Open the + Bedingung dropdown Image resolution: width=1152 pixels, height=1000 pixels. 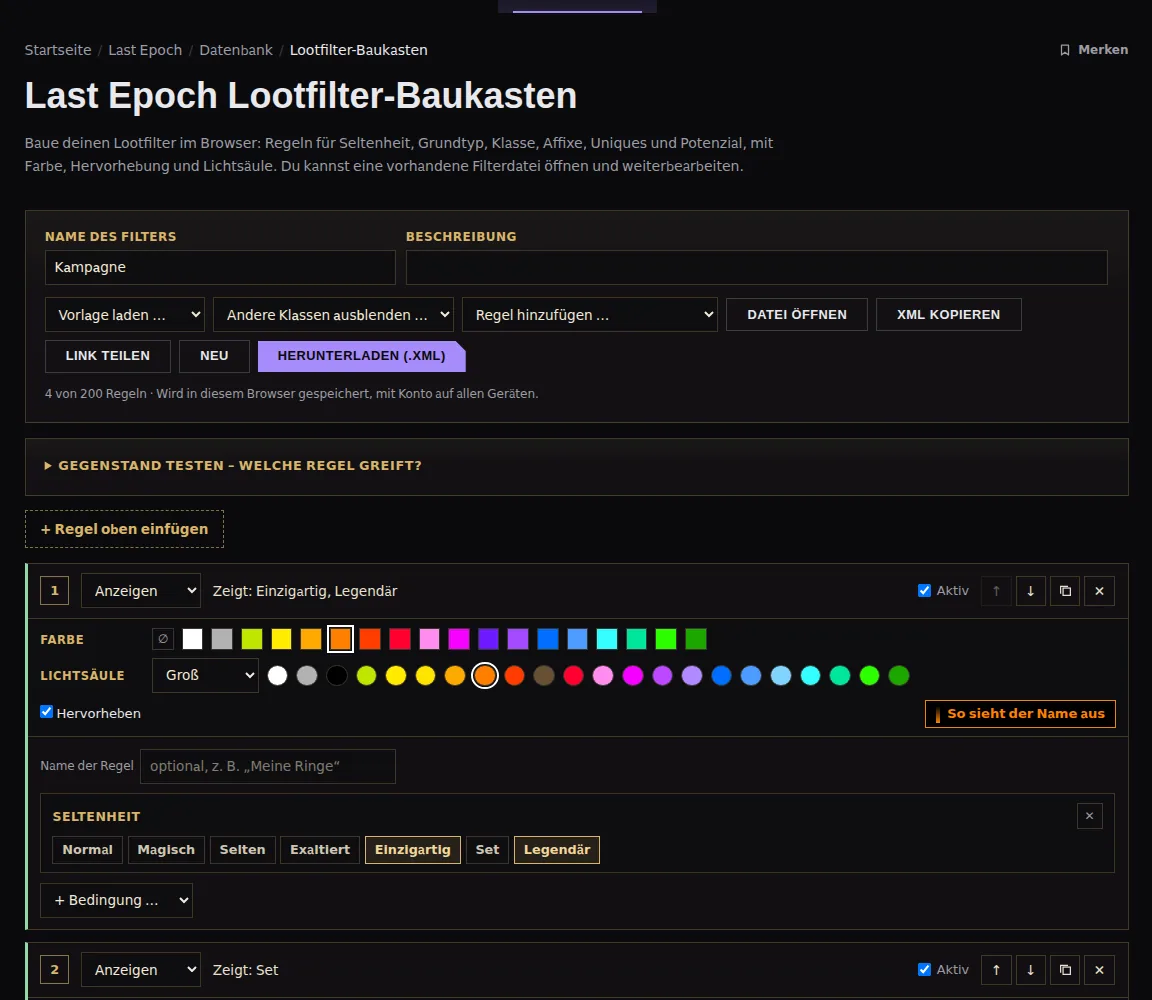[116, 900]
